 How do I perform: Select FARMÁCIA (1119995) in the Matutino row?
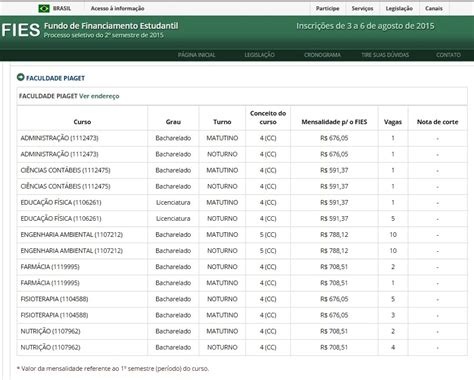(x=50, y=283)
